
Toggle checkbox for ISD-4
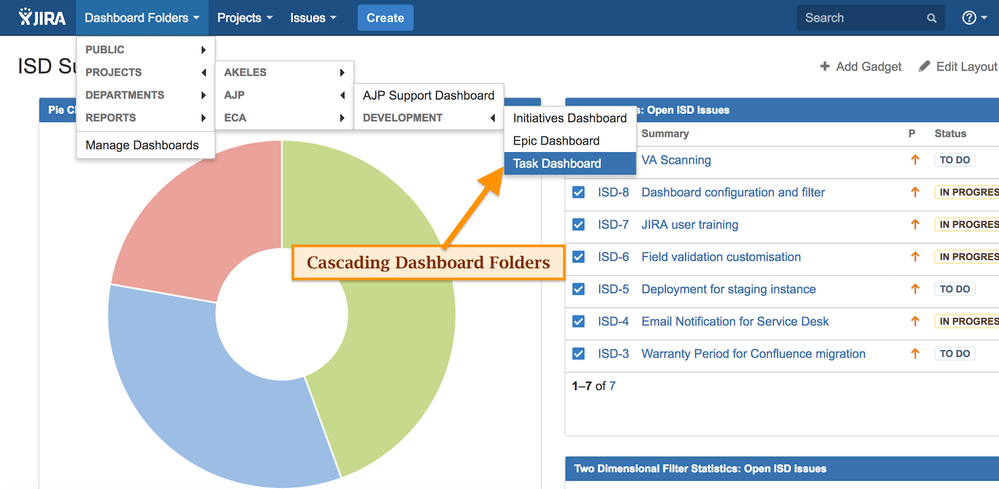click(579, 322)
